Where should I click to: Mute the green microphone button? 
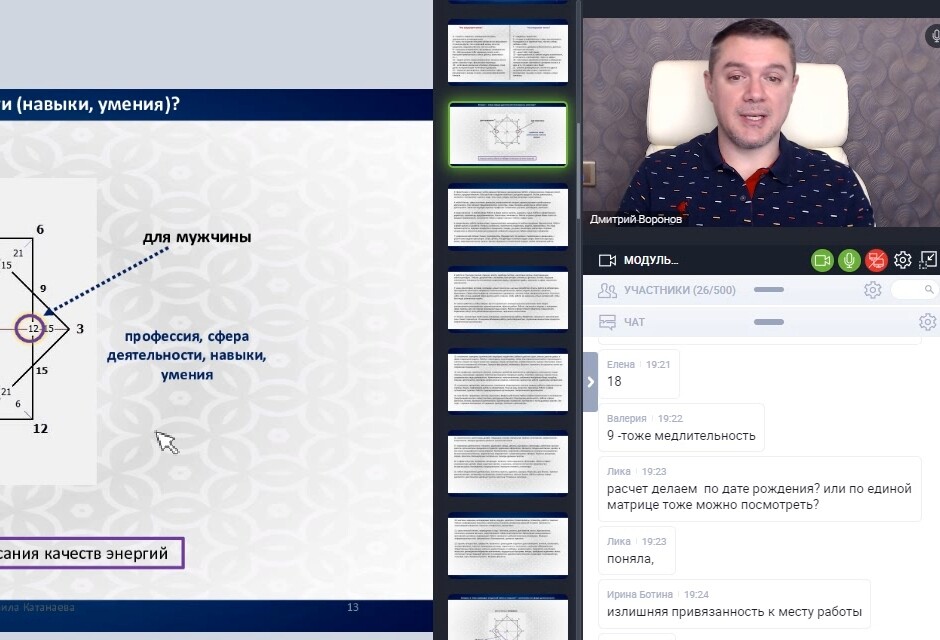coord(849,260)
